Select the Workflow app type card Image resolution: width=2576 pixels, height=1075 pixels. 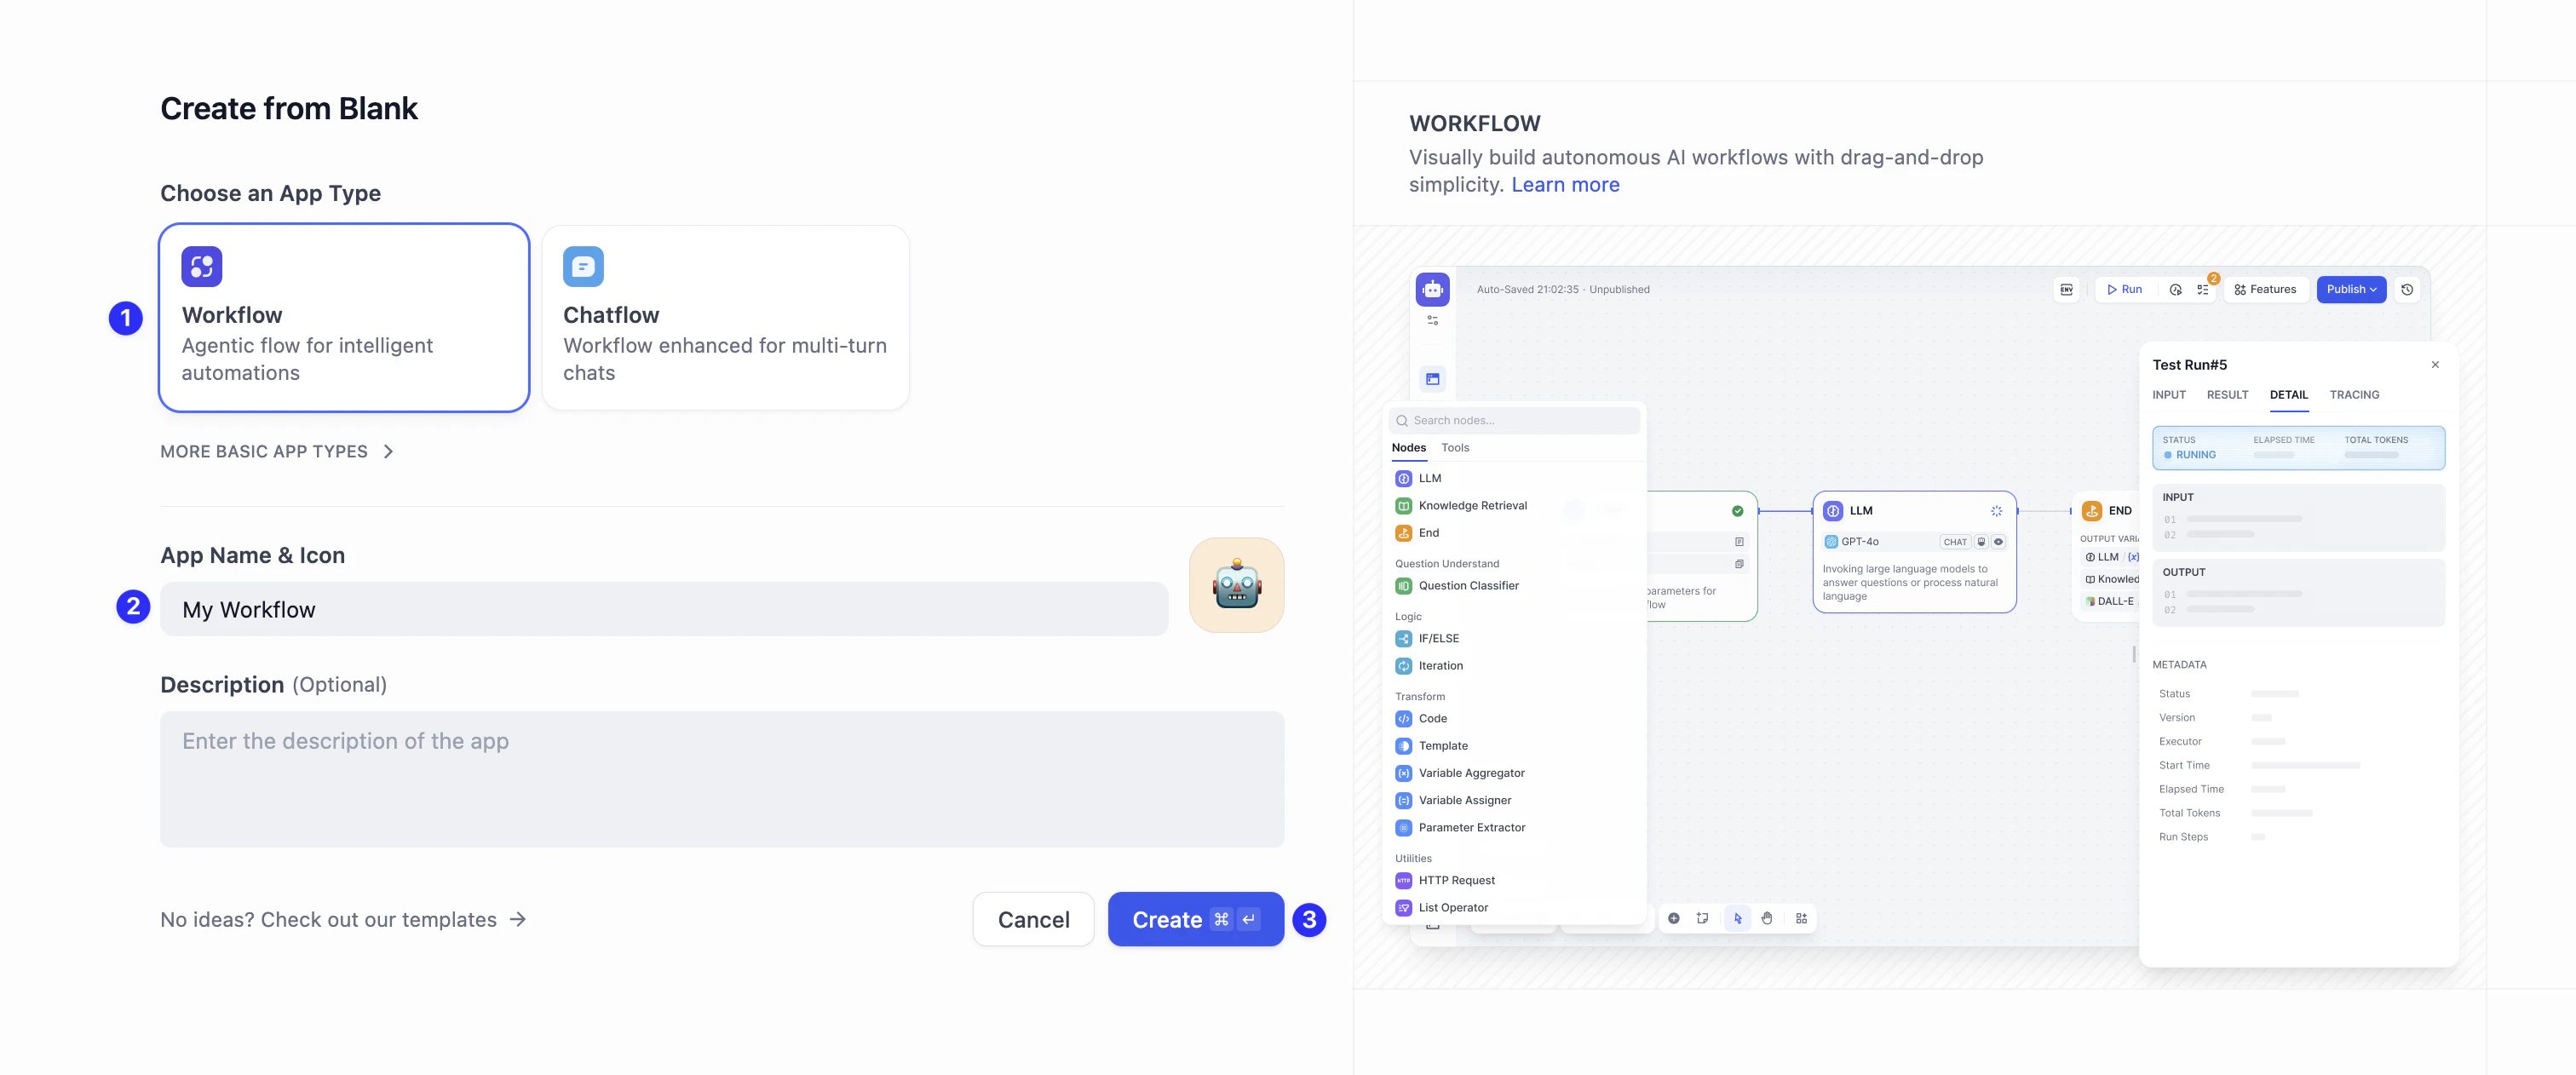point(343,317)
